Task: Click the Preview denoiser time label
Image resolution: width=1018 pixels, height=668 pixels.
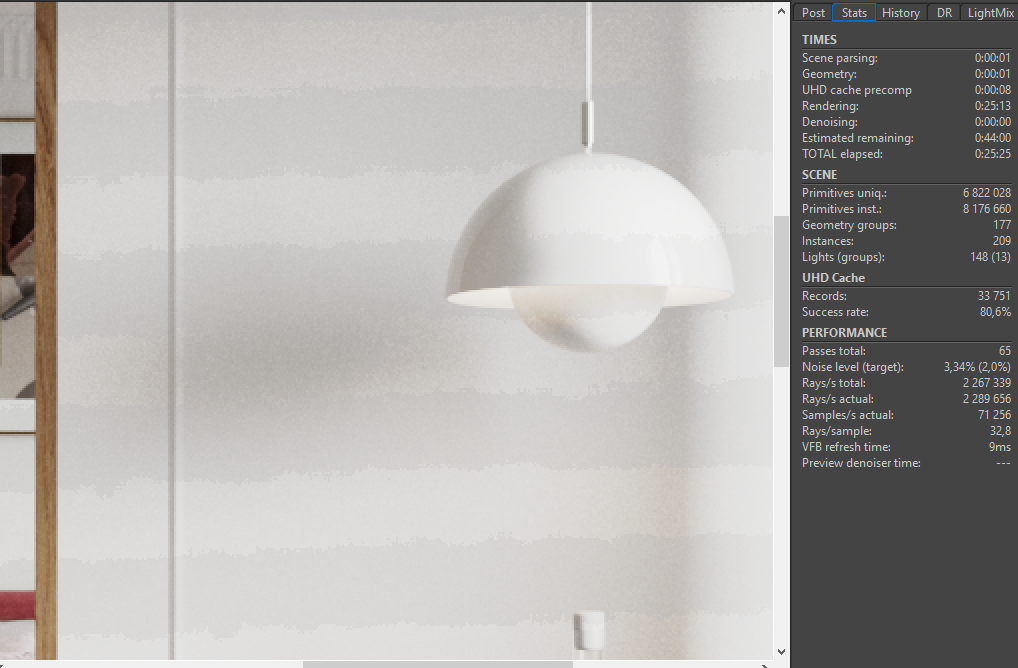Action: pyautogui.click(x=861, y=463)
